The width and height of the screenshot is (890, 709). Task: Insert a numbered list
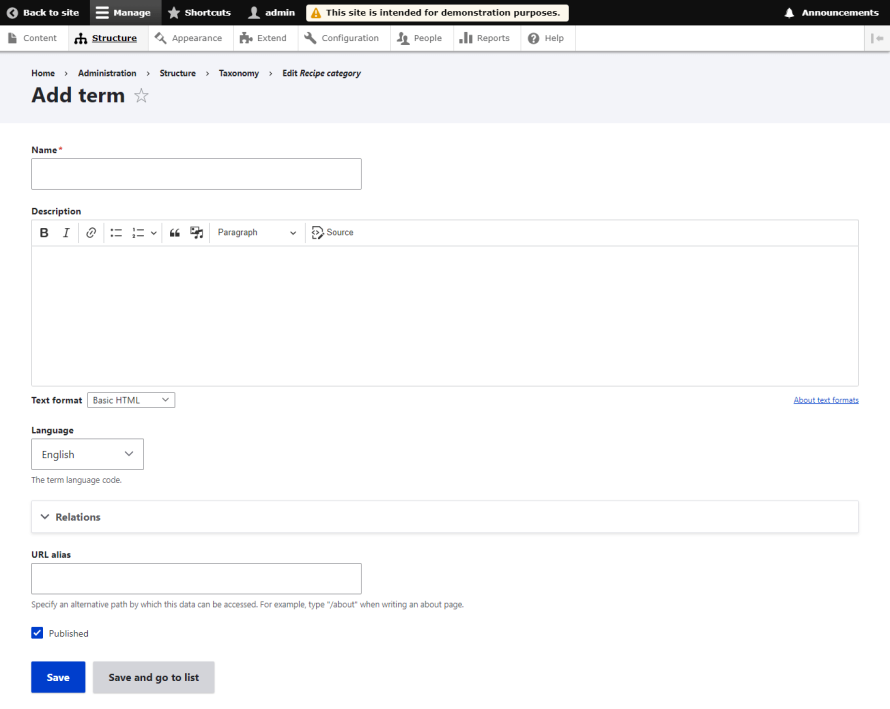pyautogui.click(x=138, y=233)
